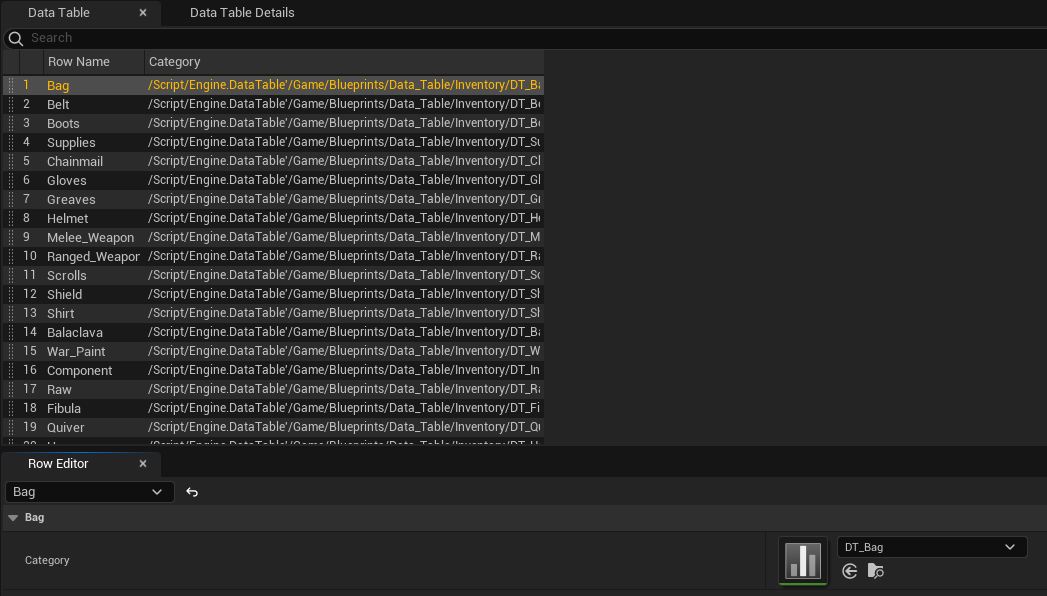Click the Category path of the Component row

click(344, 370)
